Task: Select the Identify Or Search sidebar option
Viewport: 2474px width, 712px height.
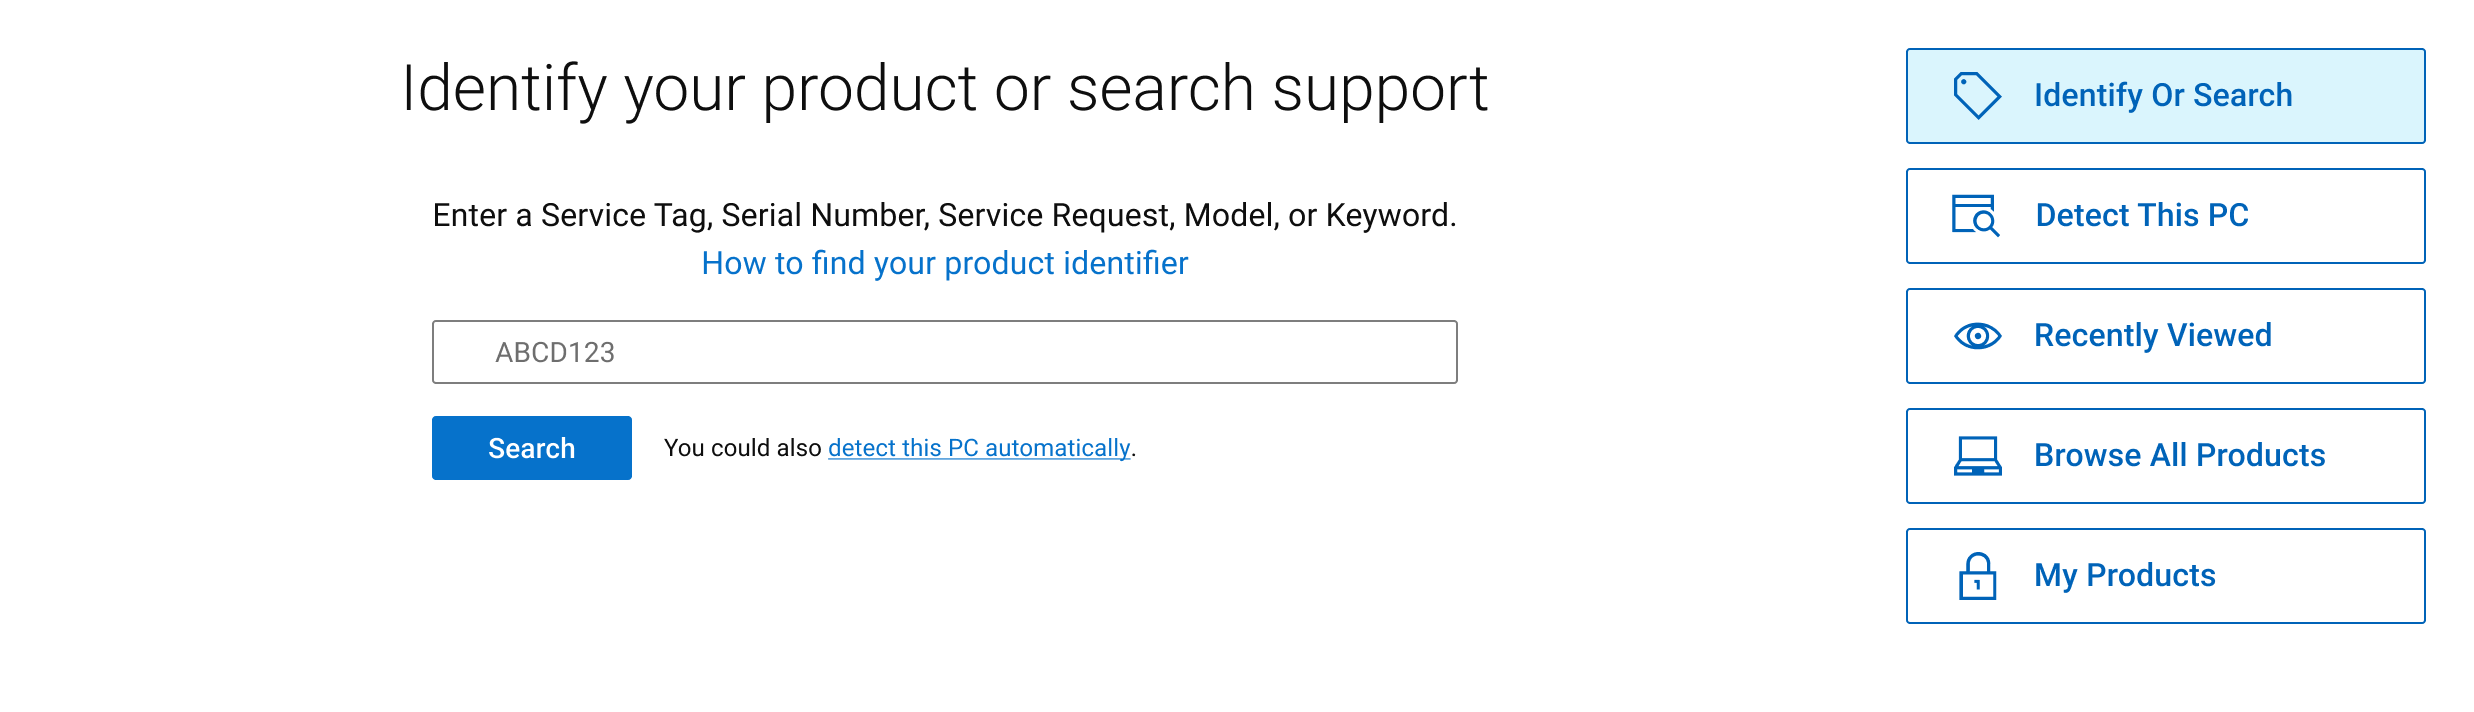Action: tap(2163, 95)
